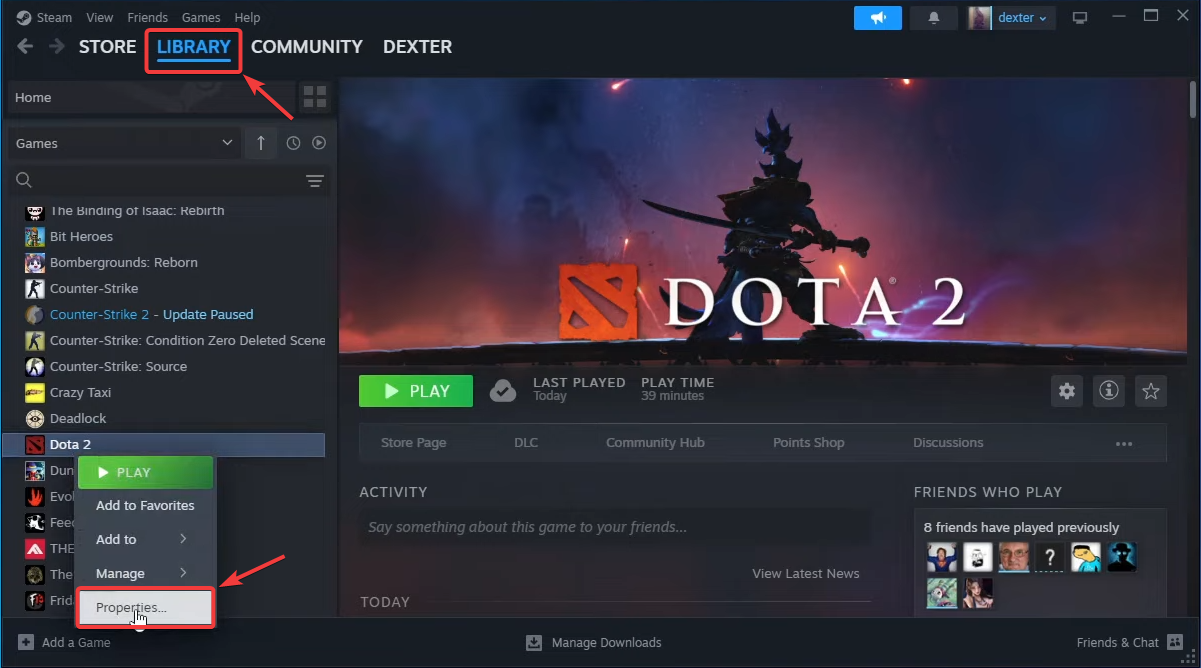
Task: Open View Latest News
Action: pos(806,573)
